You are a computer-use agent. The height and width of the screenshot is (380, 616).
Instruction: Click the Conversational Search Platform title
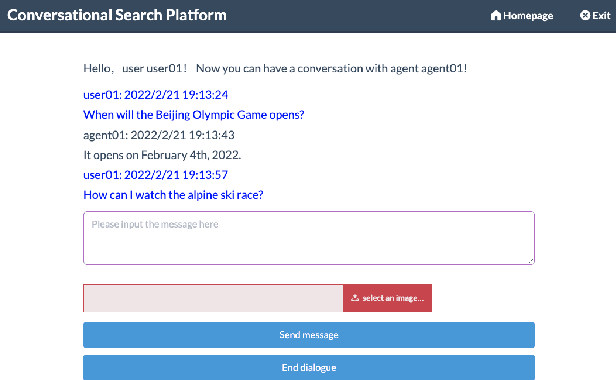point(117,15)
